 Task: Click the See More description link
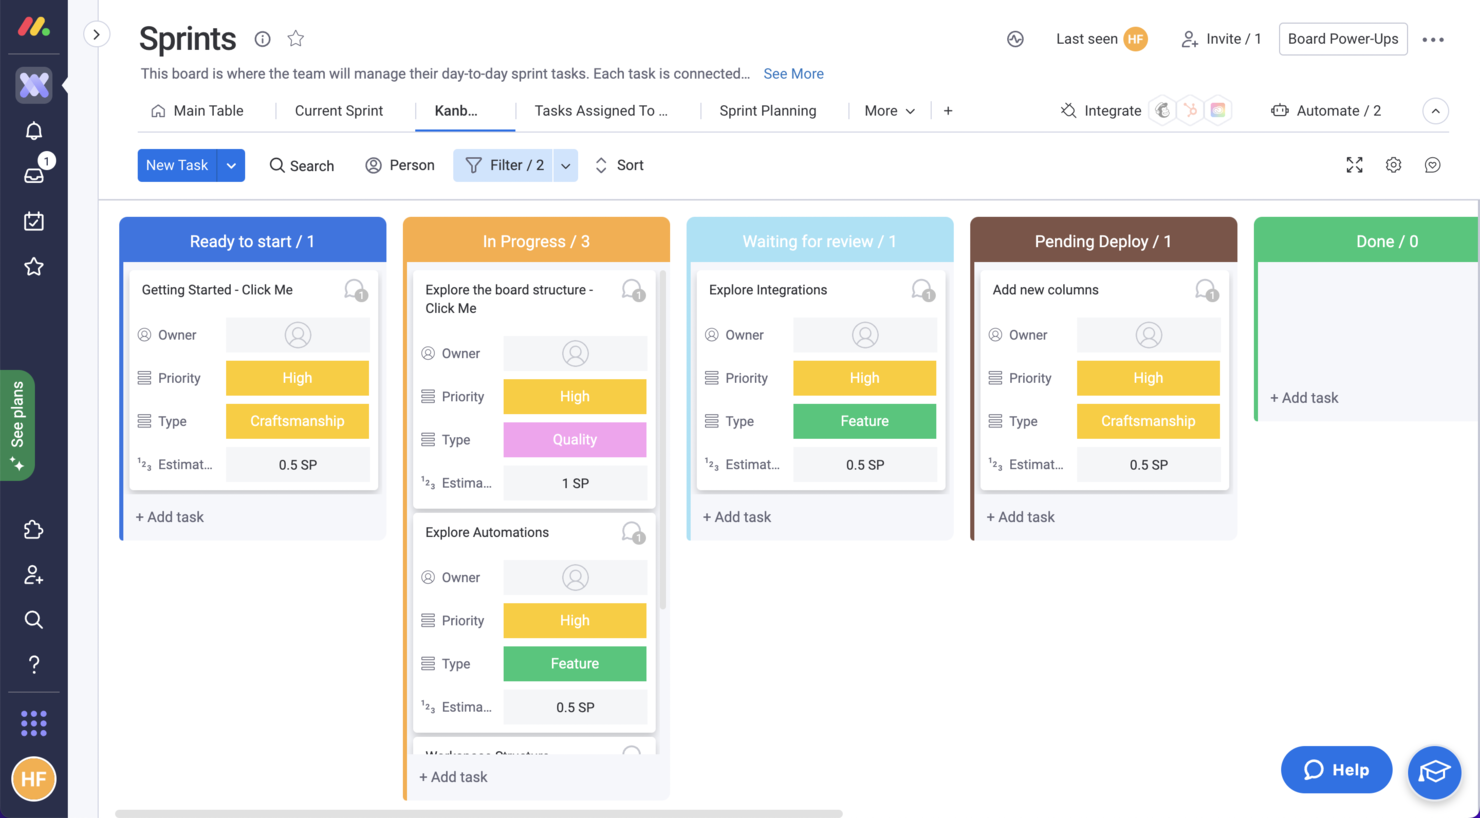click(x=793, y=74)
